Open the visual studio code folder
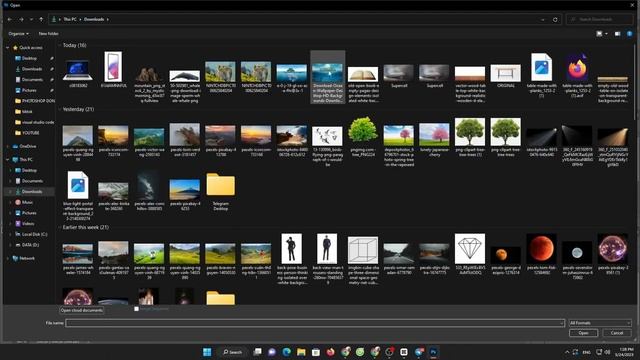The height and width of the screenshot is (360, 640). [x=35, y=122]
